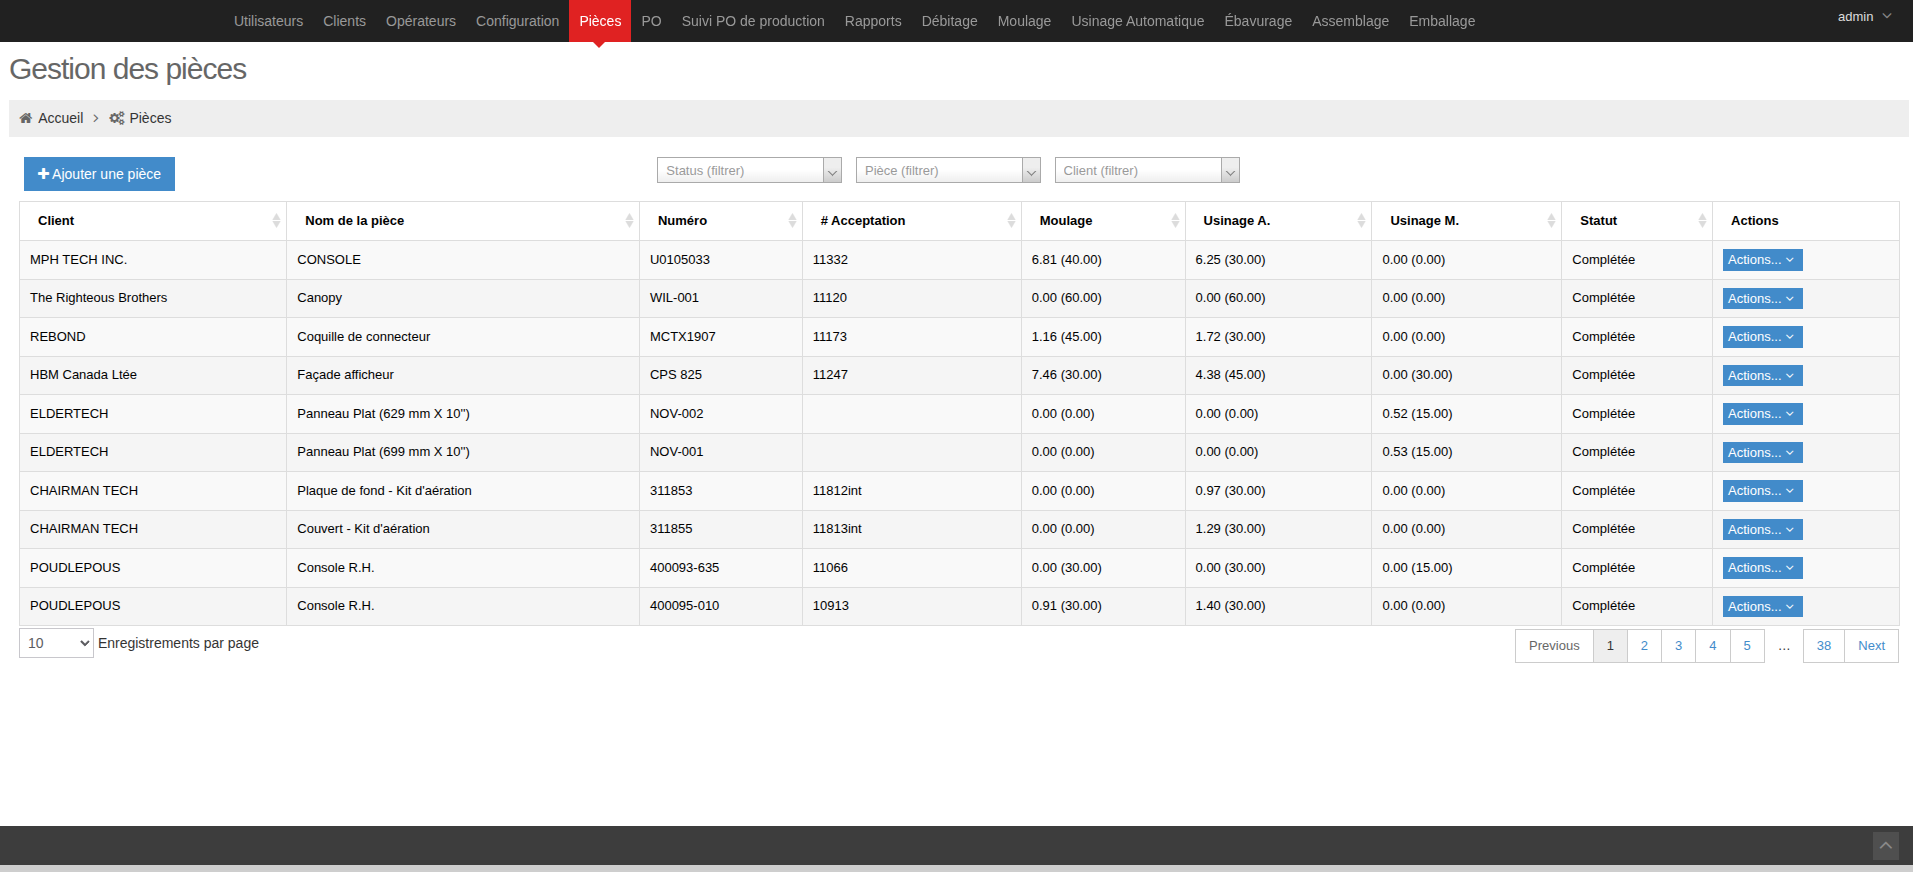Click the scroll-to-top arrow icon in footer
Image resolution: width=1913 pixels, height=872 pixels.
click(1885, 846)
